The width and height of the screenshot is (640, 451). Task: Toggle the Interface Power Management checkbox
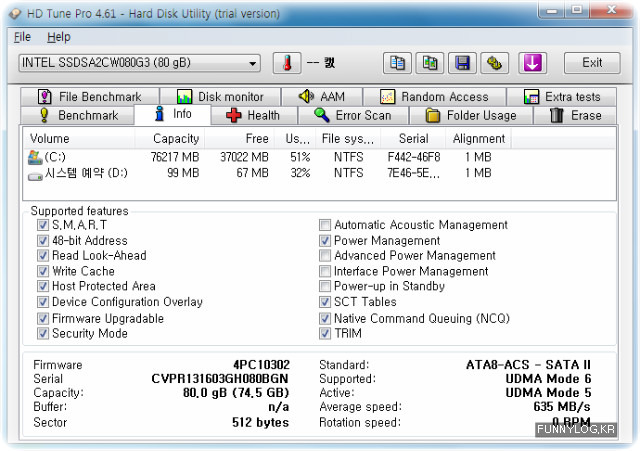pos(325,271)
